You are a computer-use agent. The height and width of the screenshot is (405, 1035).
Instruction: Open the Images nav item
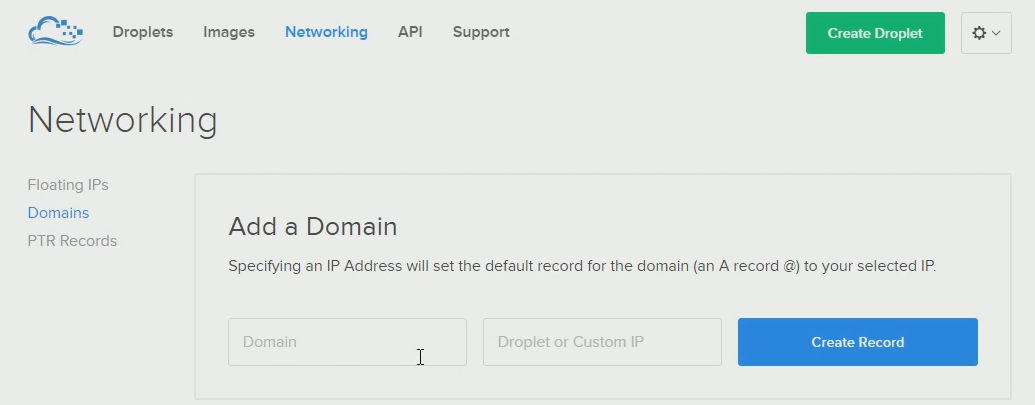click(229, 32)
